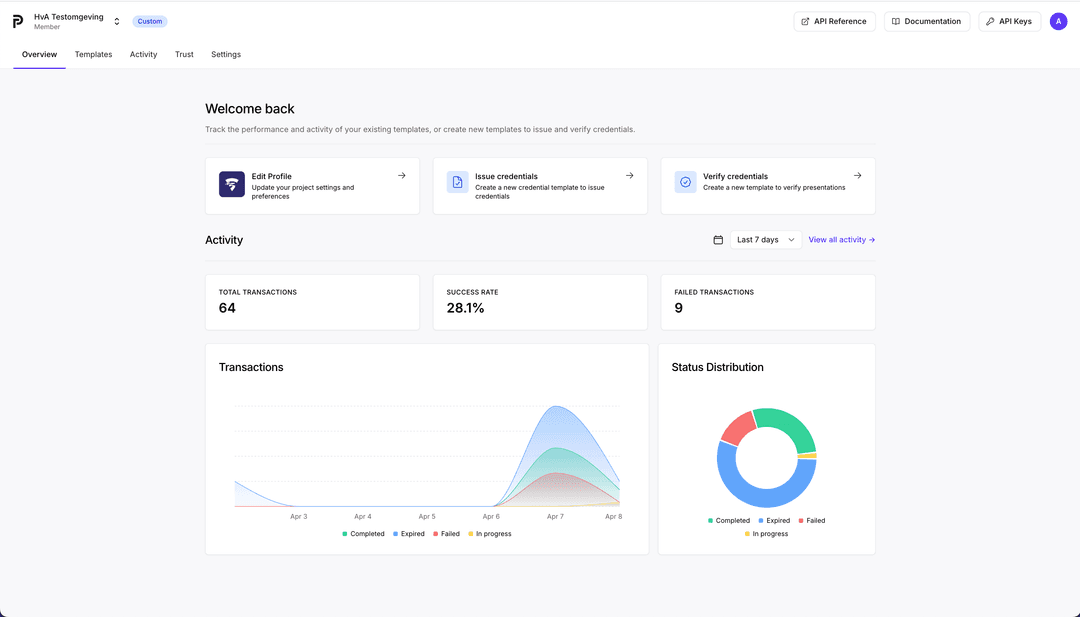1080x617 pixels.
Task: Switch to the Templates tab
Action: 93,54
